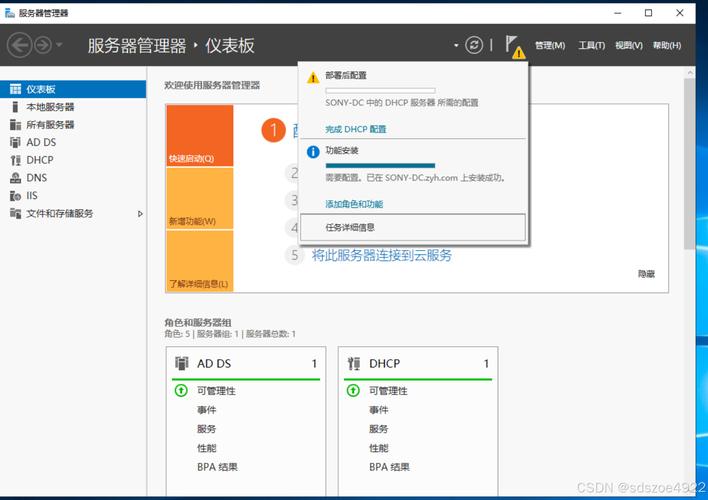Click the AD DS sidebar icon
This screenshot has height=500, width=708.
pyautogui.click(x=15, y=142)
